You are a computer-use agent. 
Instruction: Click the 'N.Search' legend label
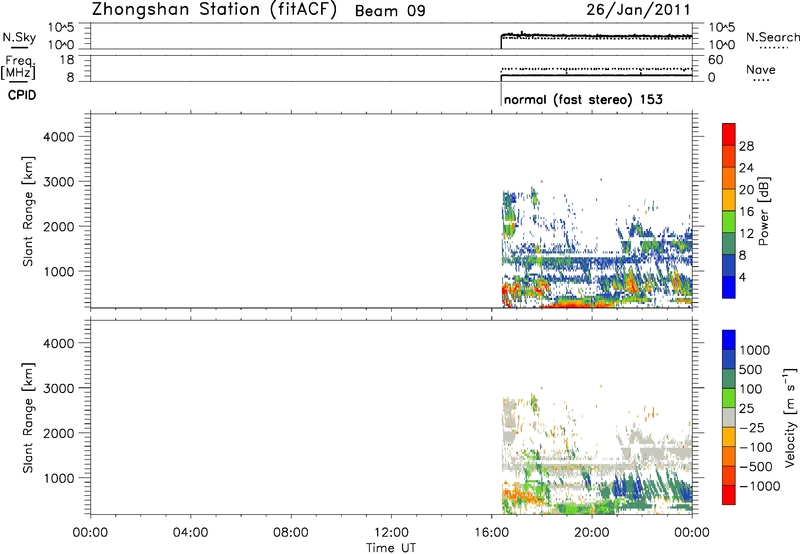(x=772, y=37)
